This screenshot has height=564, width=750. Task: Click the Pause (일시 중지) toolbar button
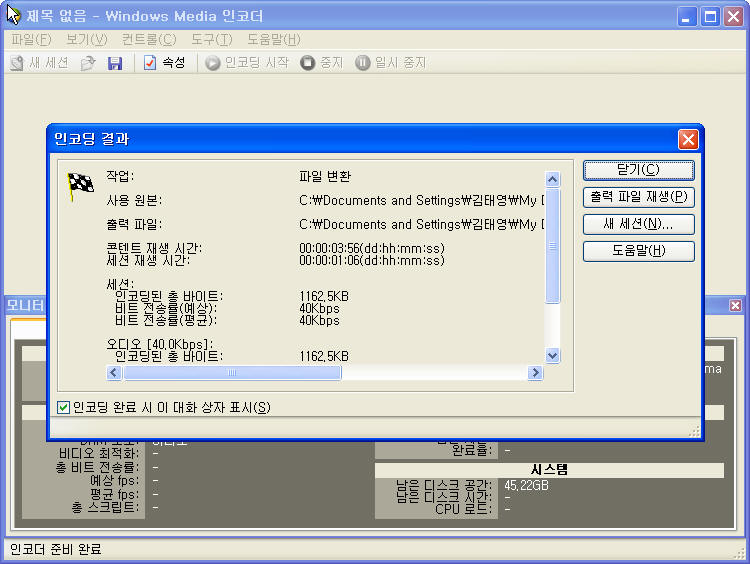(x=390, y=63)
